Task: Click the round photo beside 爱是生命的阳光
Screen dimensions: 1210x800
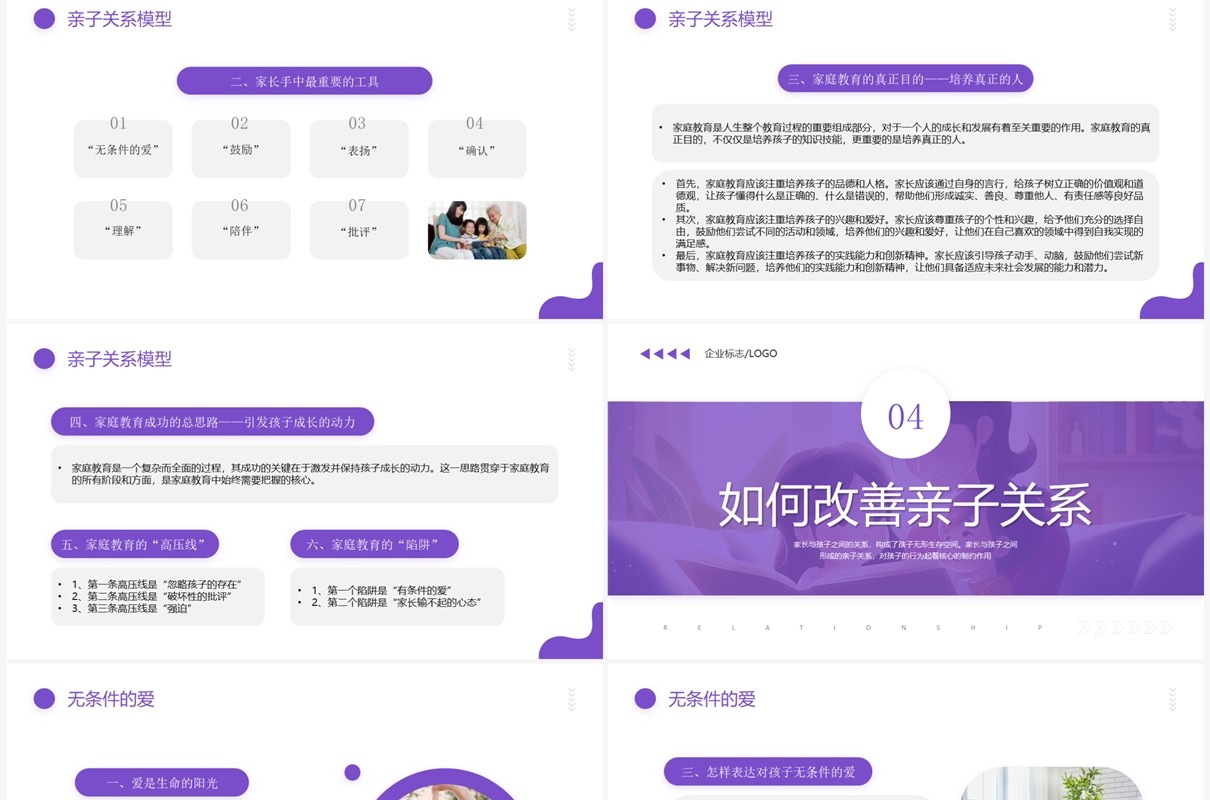Action: click(445, 786)
